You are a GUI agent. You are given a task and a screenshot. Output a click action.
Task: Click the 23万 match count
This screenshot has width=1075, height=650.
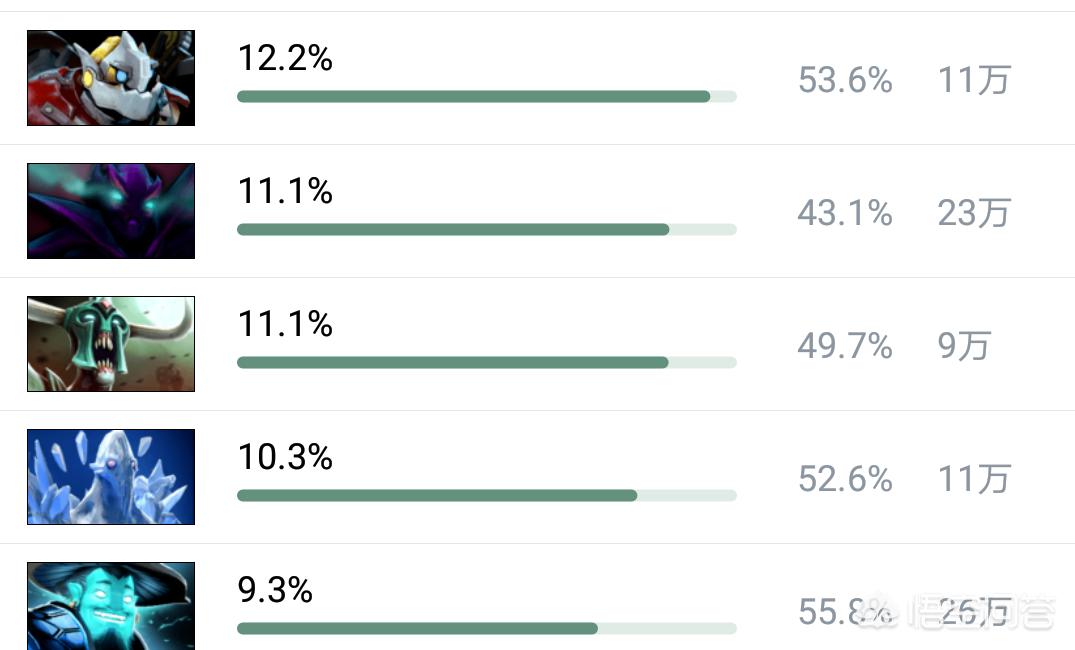[974, 213]
